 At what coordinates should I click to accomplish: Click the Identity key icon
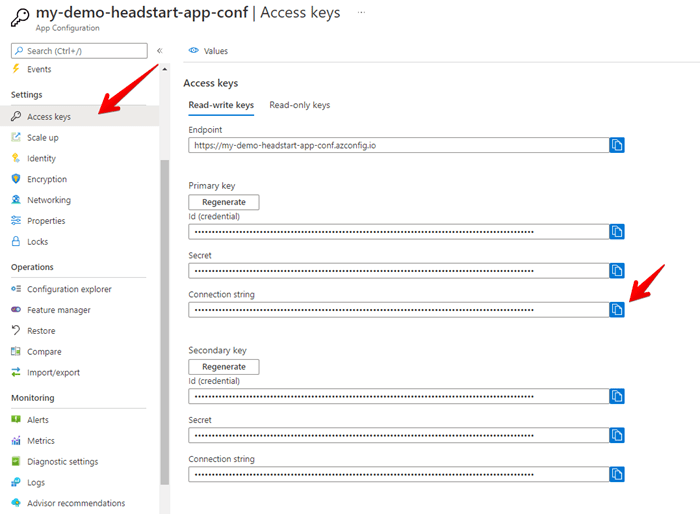click(x=16, y=158)
